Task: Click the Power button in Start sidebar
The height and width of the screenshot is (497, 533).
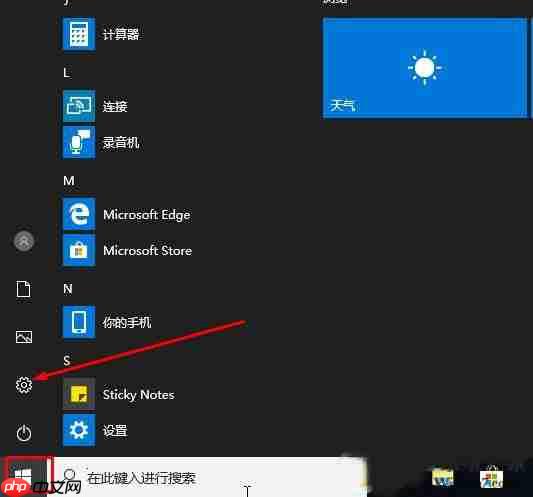Action: coord(24,433)
